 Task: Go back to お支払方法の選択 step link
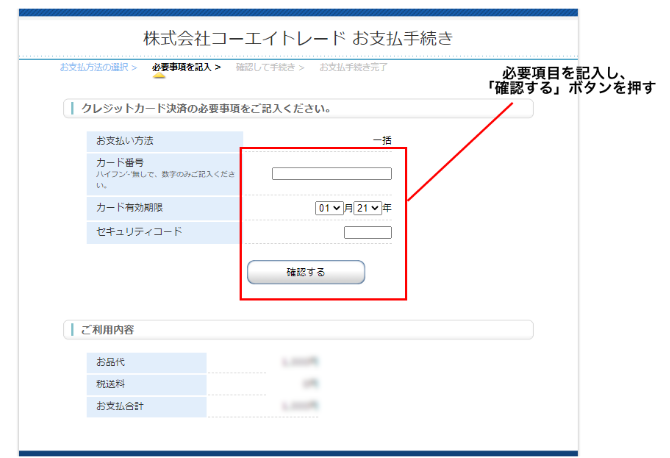(x=98, y=67)
